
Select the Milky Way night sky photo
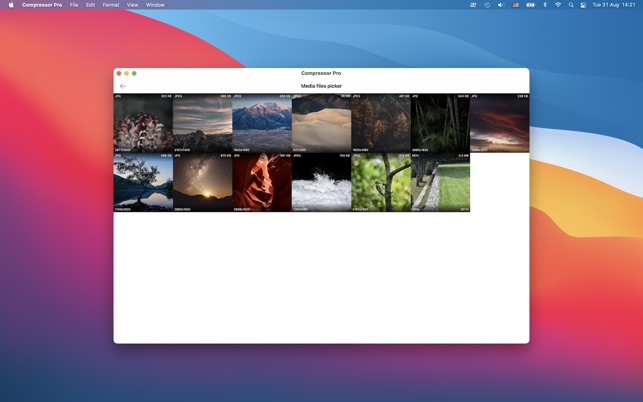(203, 183)
